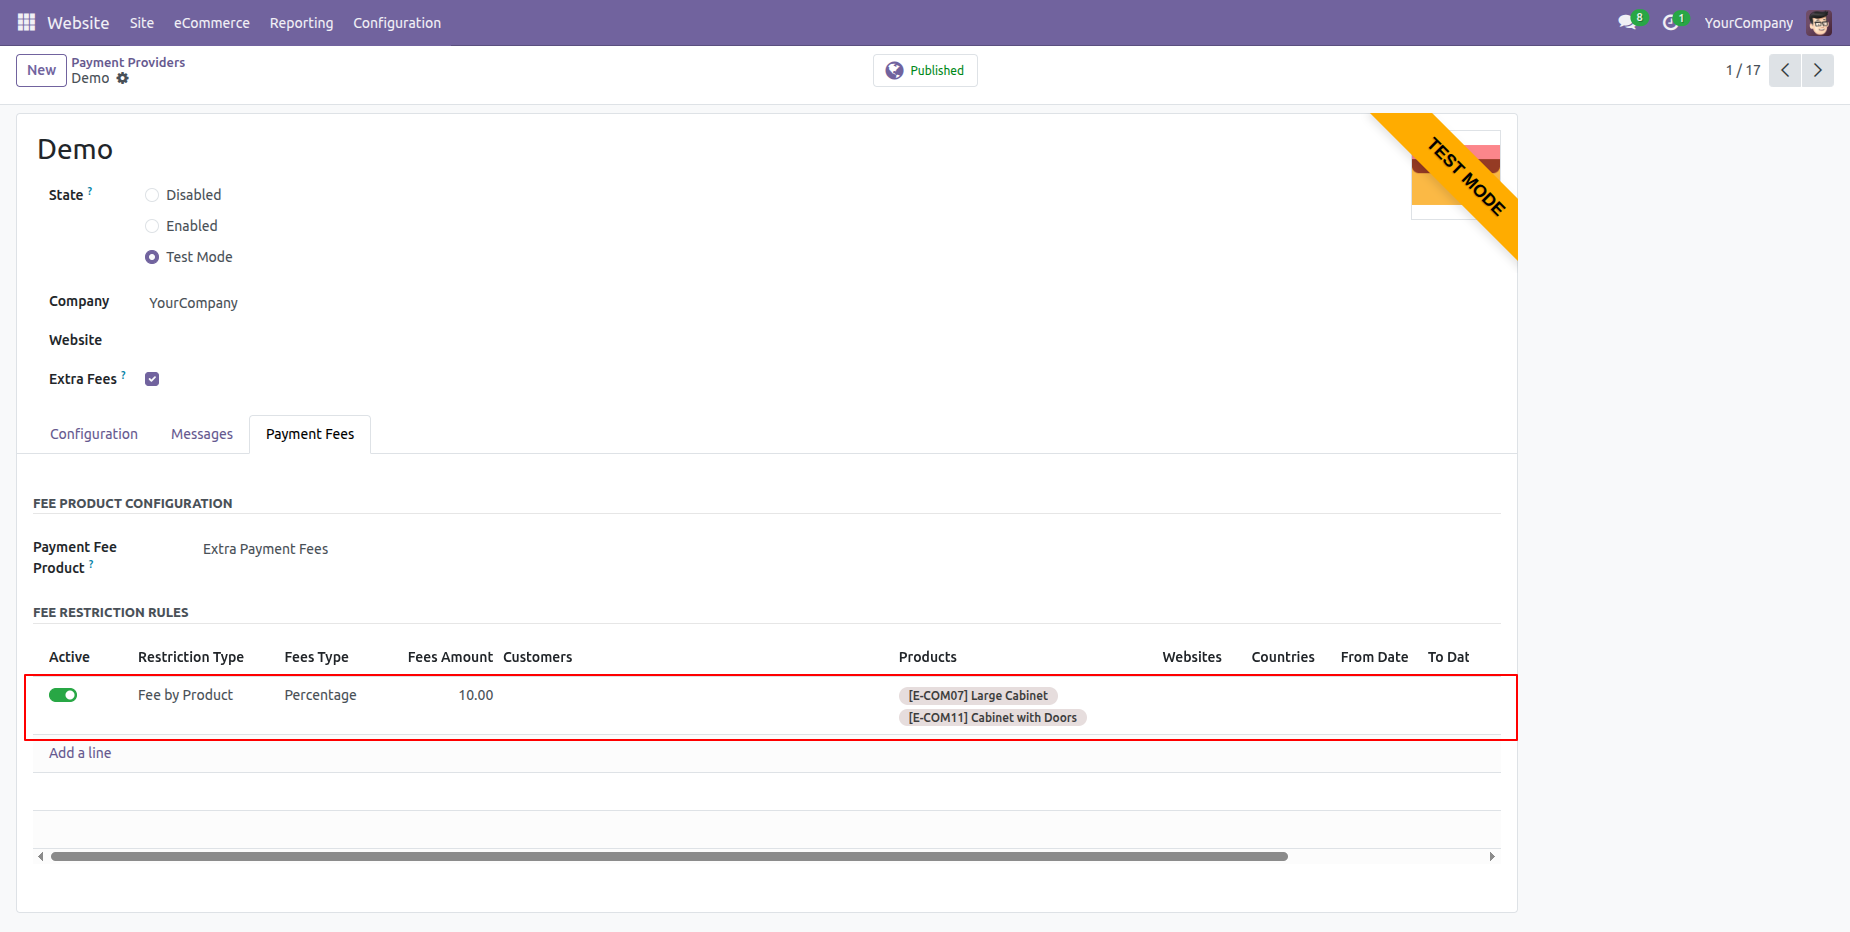The image size is (1850, 932).
Task: Click the New record button
Action: (41, 70)
